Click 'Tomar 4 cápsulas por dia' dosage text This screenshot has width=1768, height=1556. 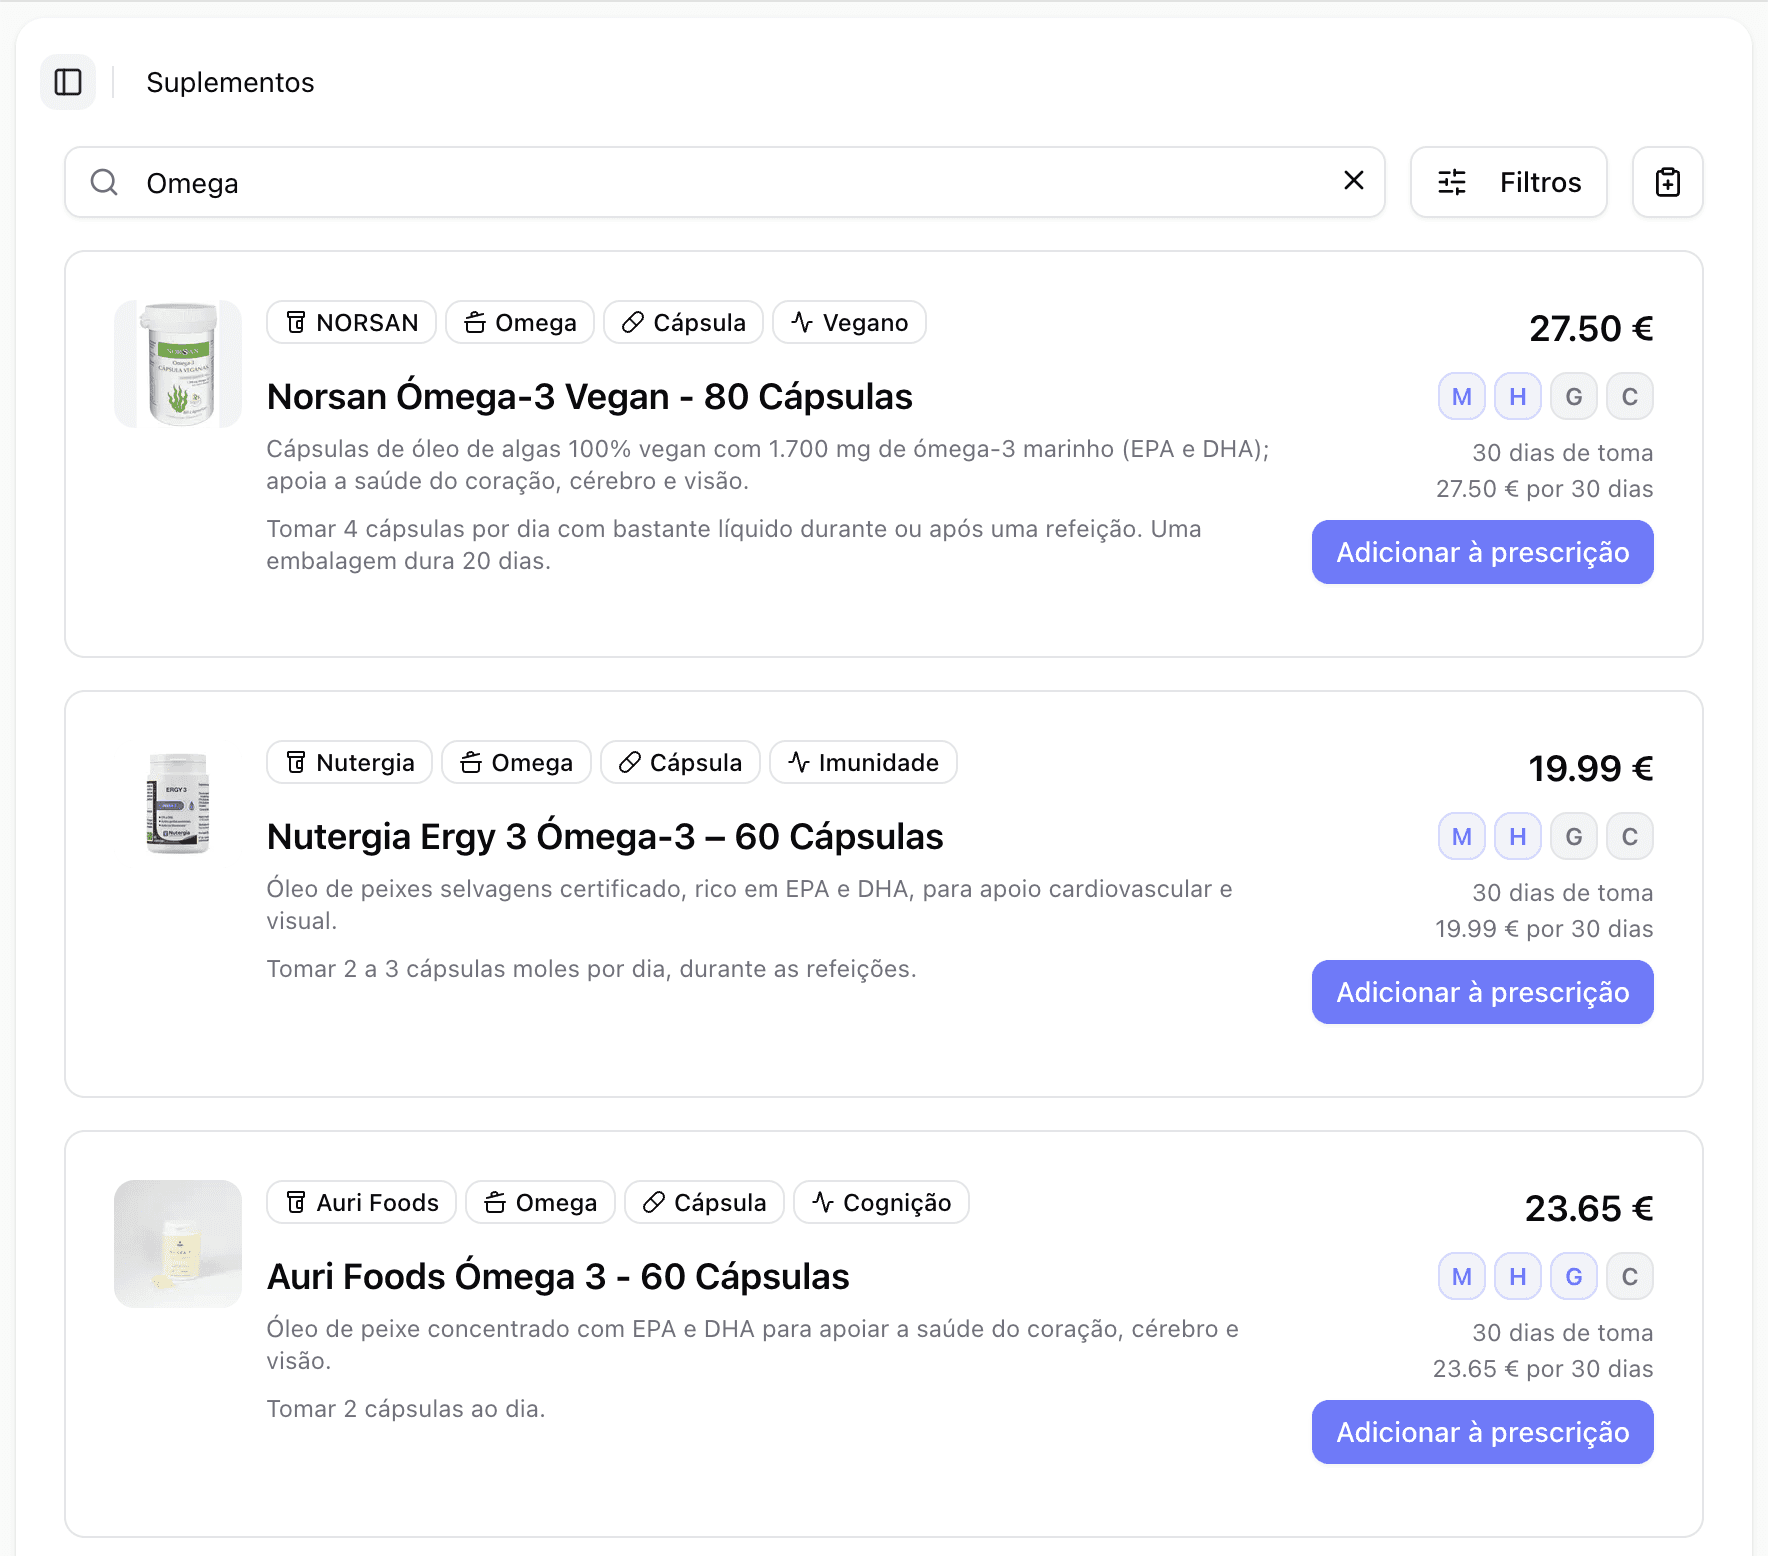coord(733,544)
